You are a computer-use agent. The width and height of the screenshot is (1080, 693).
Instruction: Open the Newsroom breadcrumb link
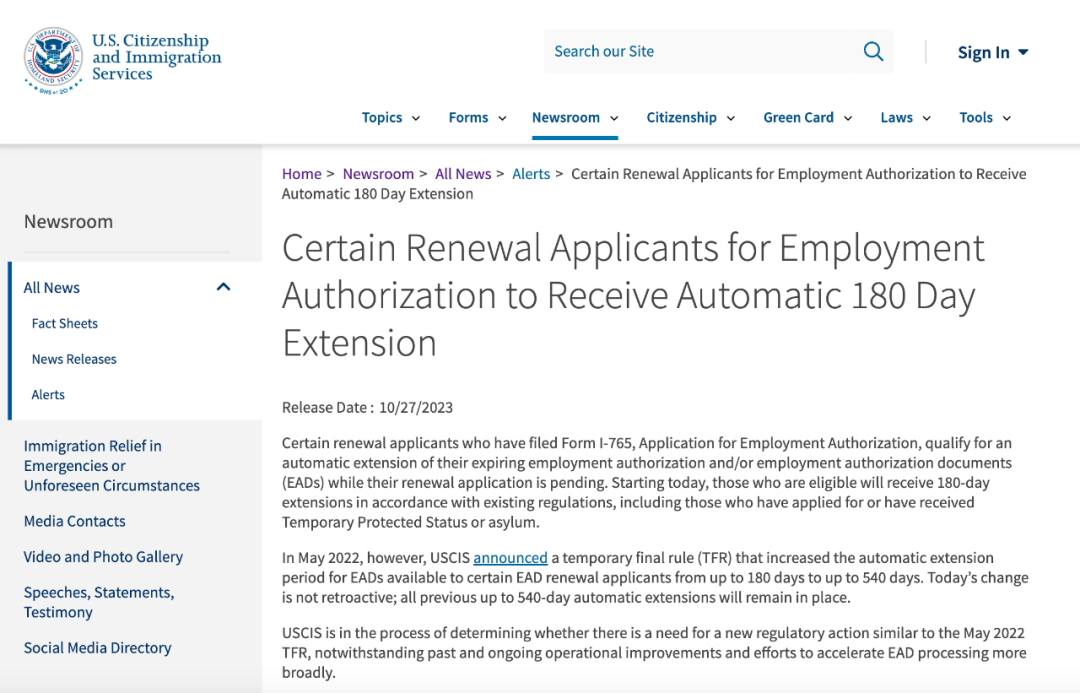point(378,174)
